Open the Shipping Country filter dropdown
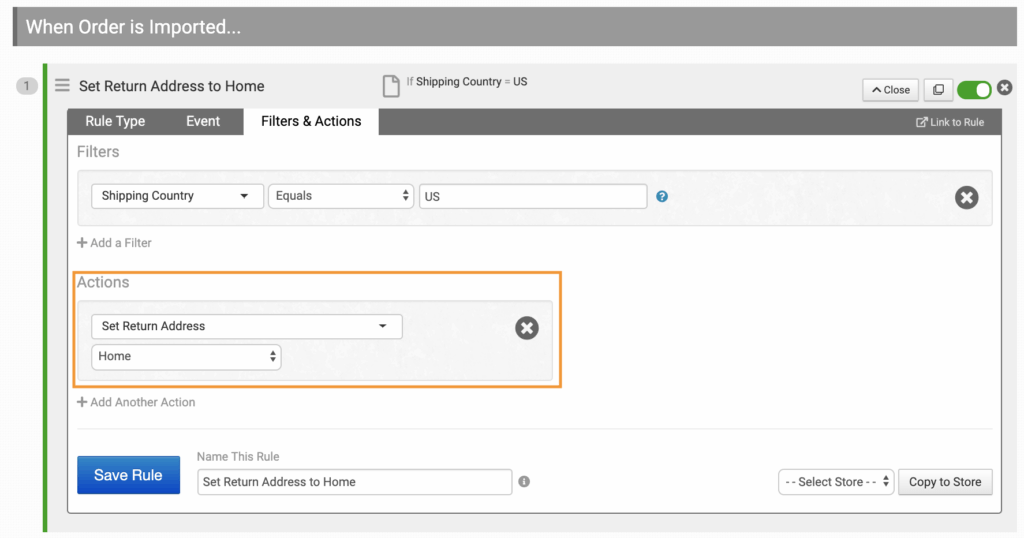Image resolution: width=1024 pixels, height=538 pixels. pos(177,196)
